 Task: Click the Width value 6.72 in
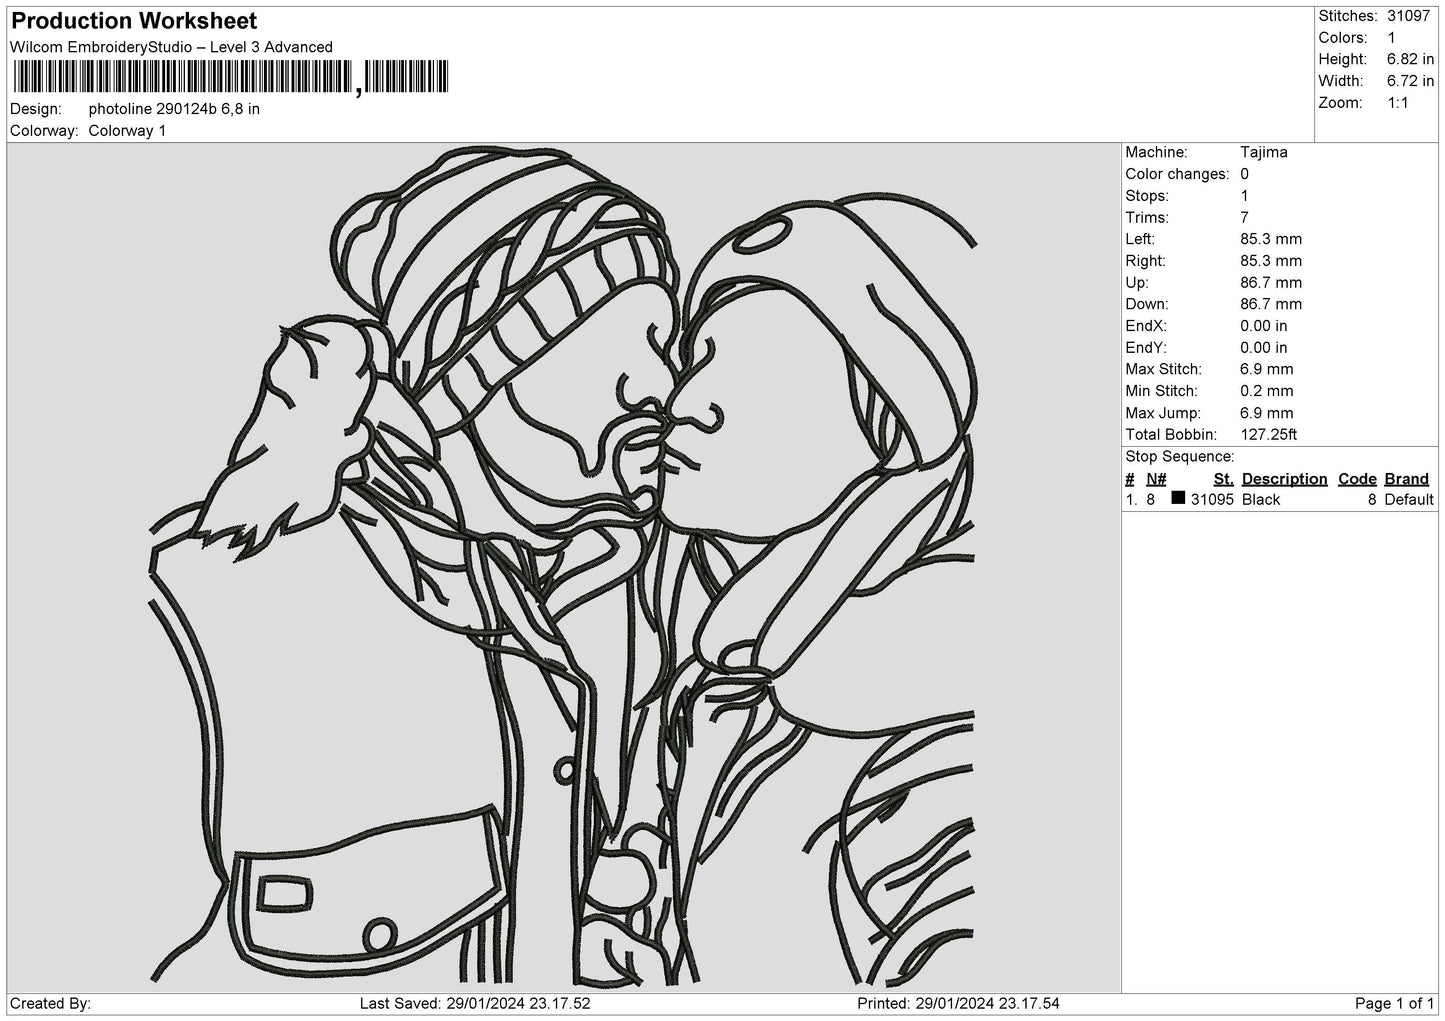1410,81
